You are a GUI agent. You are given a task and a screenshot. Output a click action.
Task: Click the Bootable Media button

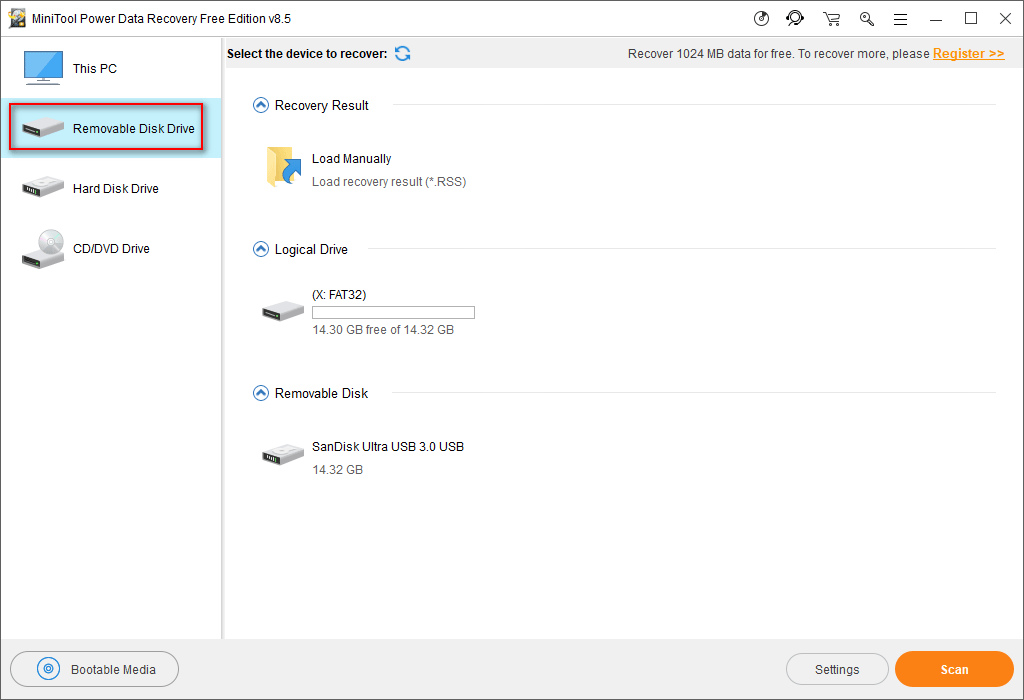[95, 669]
